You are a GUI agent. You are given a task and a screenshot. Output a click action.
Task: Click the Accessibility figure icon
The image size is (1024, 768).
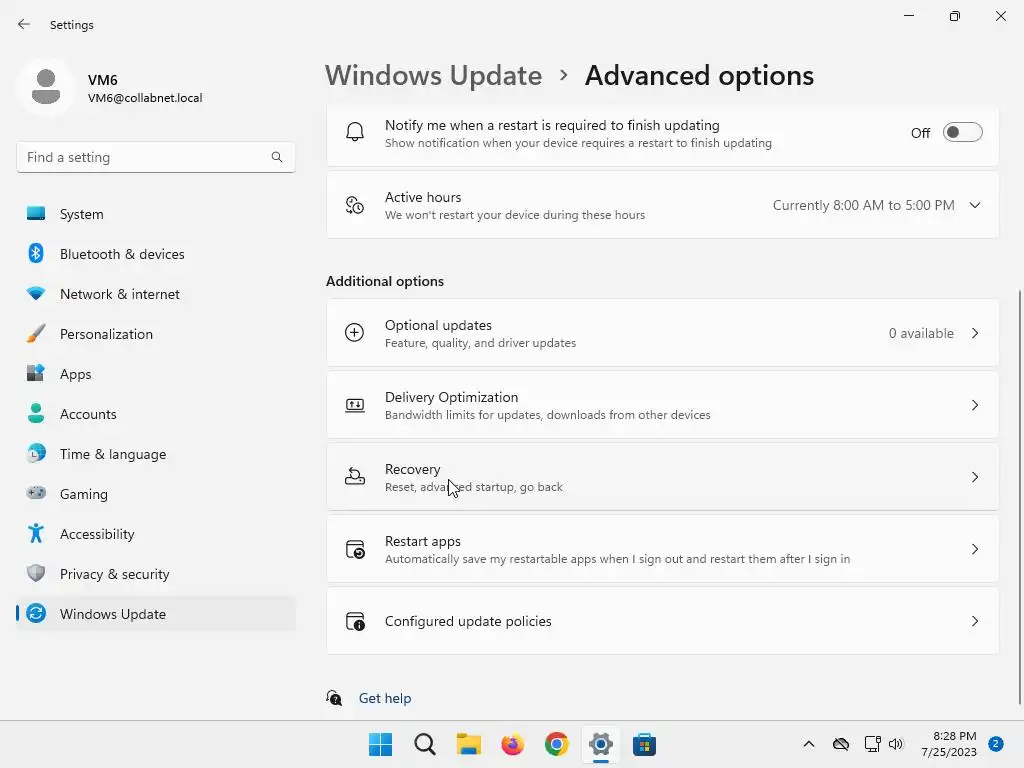click(x=36, y=534)
